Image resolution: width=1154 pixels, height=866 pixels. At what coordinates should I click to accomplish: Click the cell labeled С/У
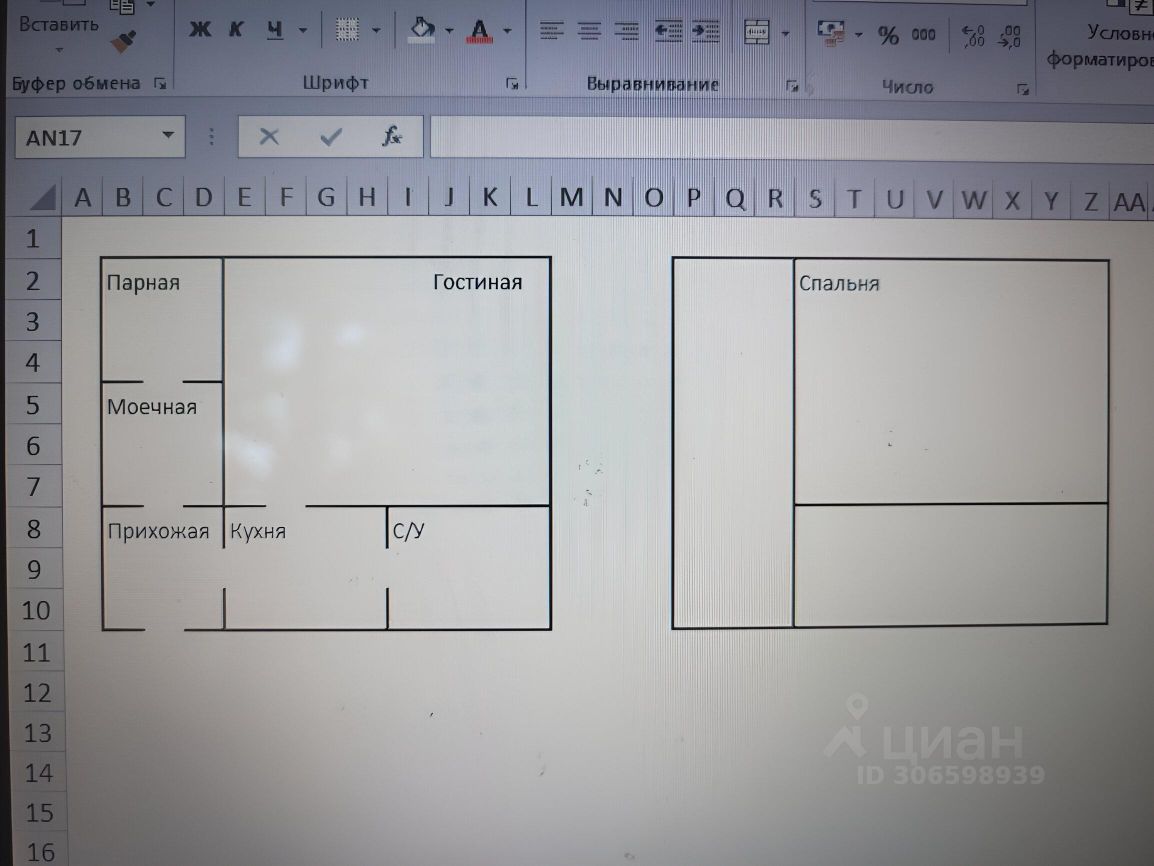(408, 530)
